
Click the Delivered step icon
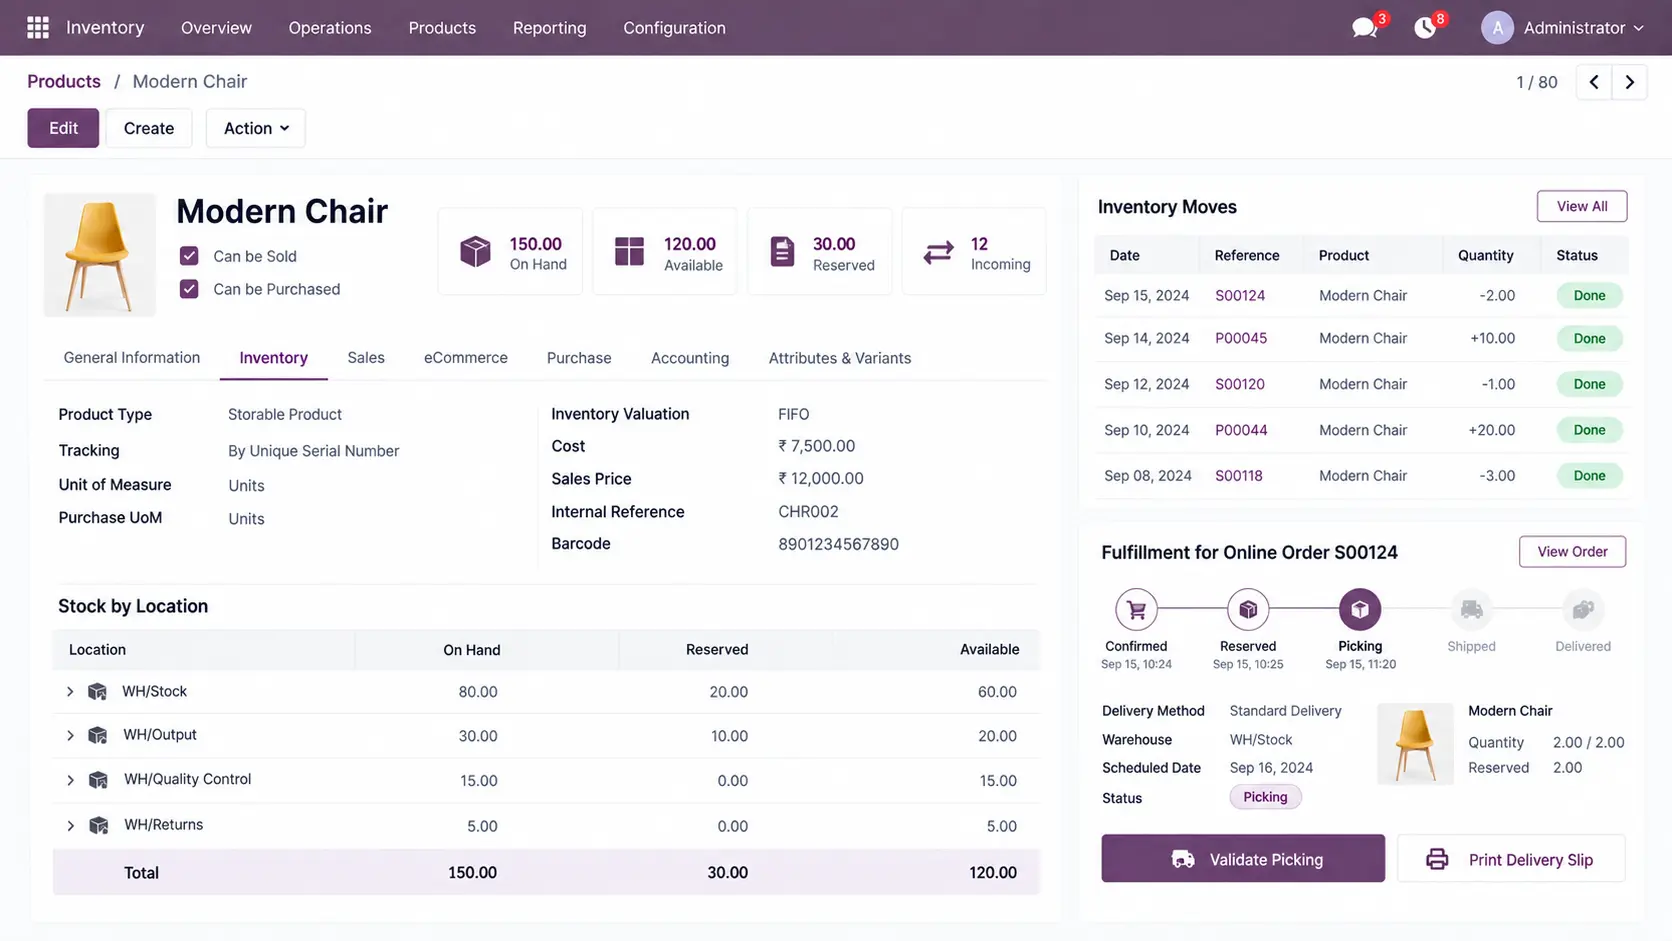[1583, 609]
